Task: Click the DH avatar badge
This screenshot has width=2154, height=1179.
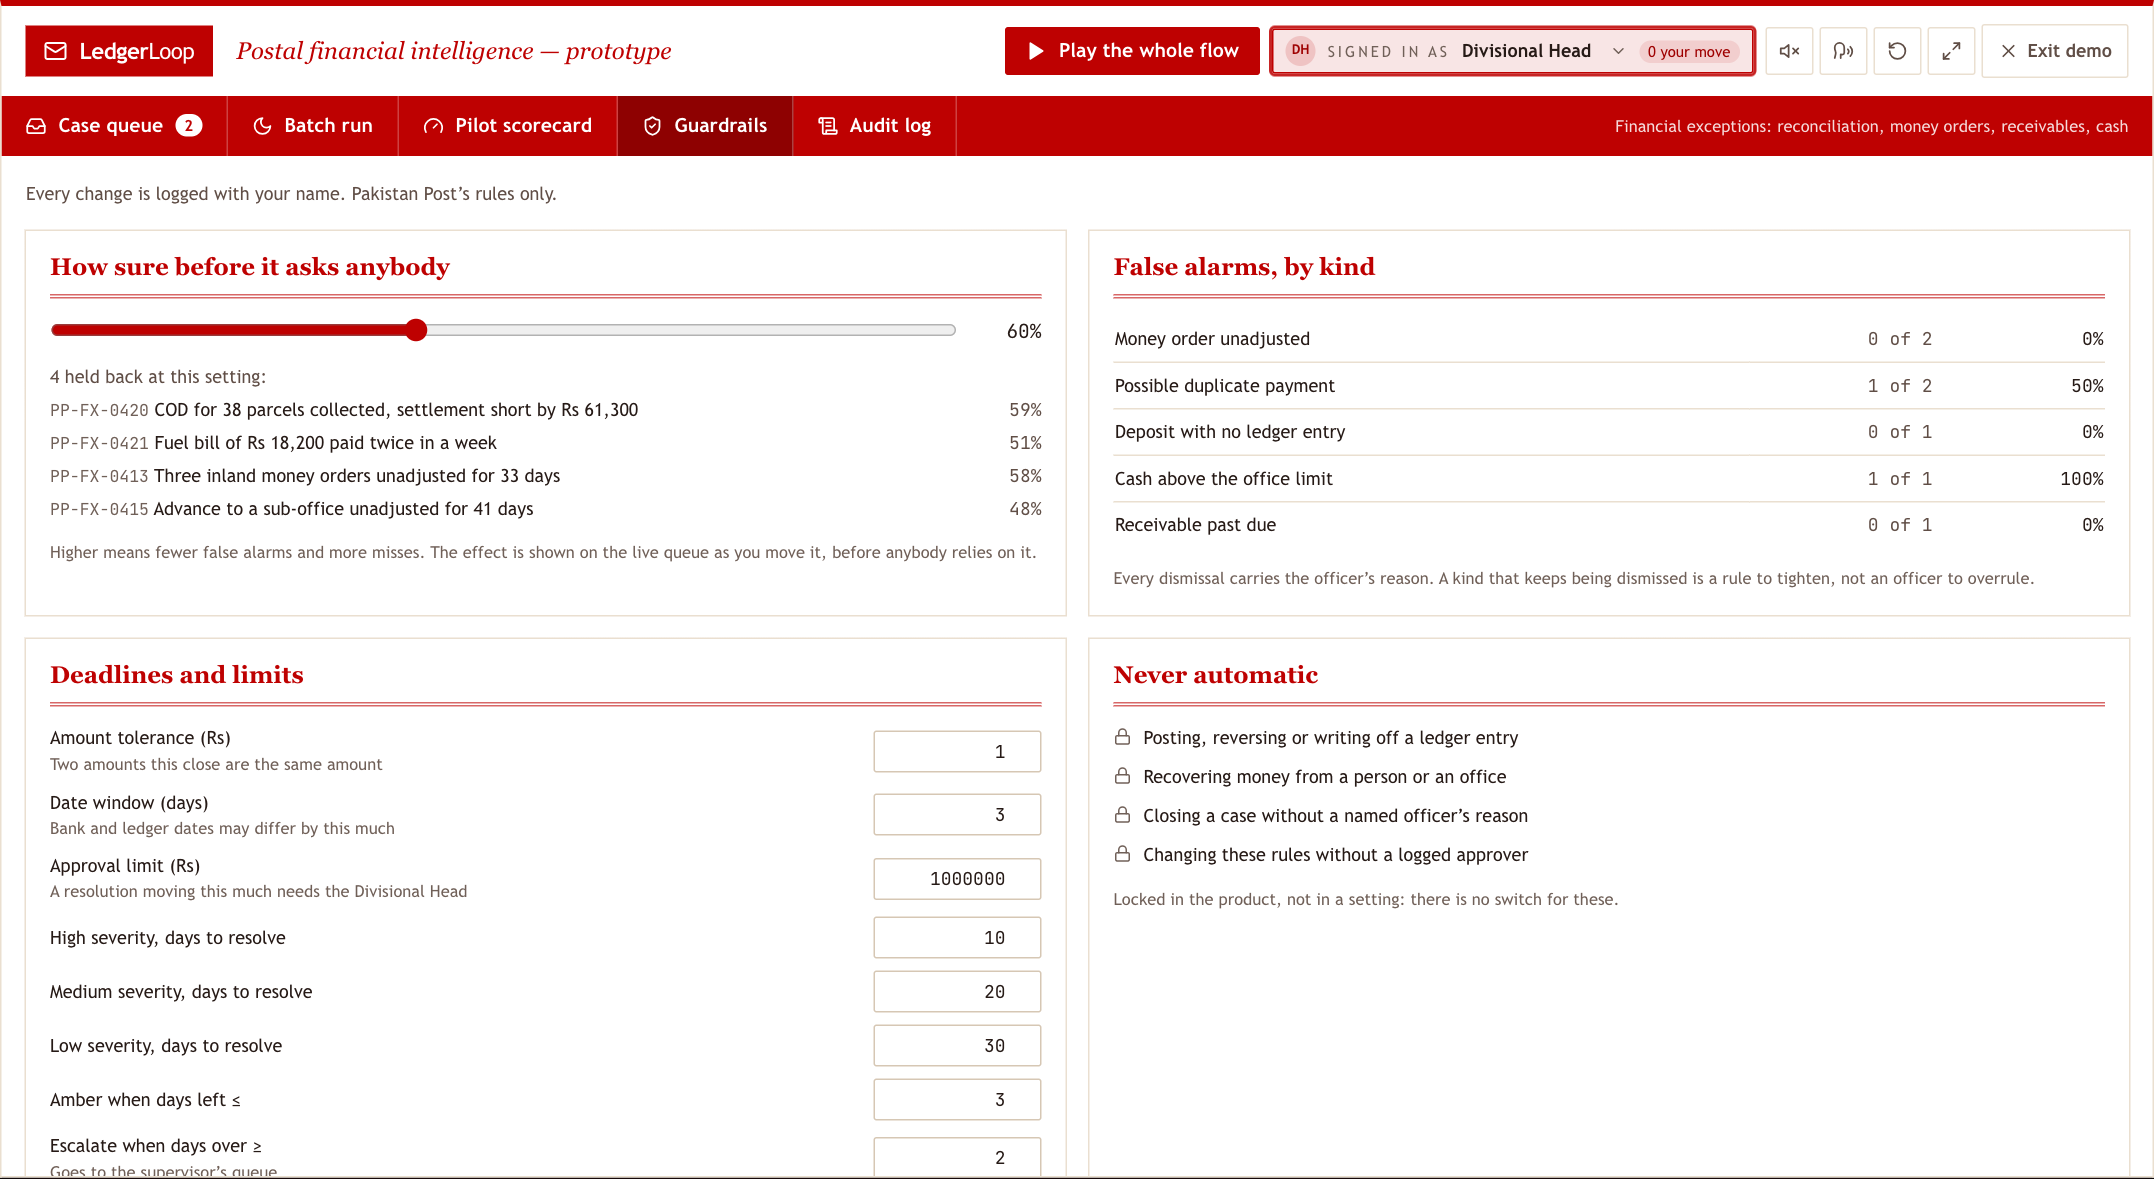Action: [1300, 50]
